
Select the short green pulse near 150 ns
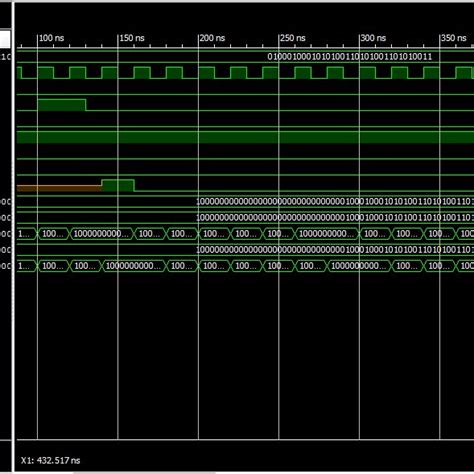[x=118, y=186]
